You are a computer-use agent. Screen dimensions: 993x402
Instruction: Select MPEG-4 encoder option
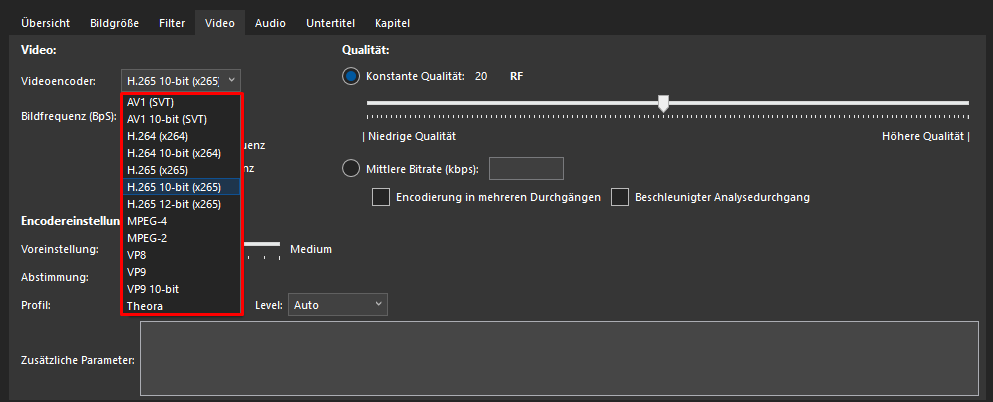pyautogui.click(x=180, y=222)
